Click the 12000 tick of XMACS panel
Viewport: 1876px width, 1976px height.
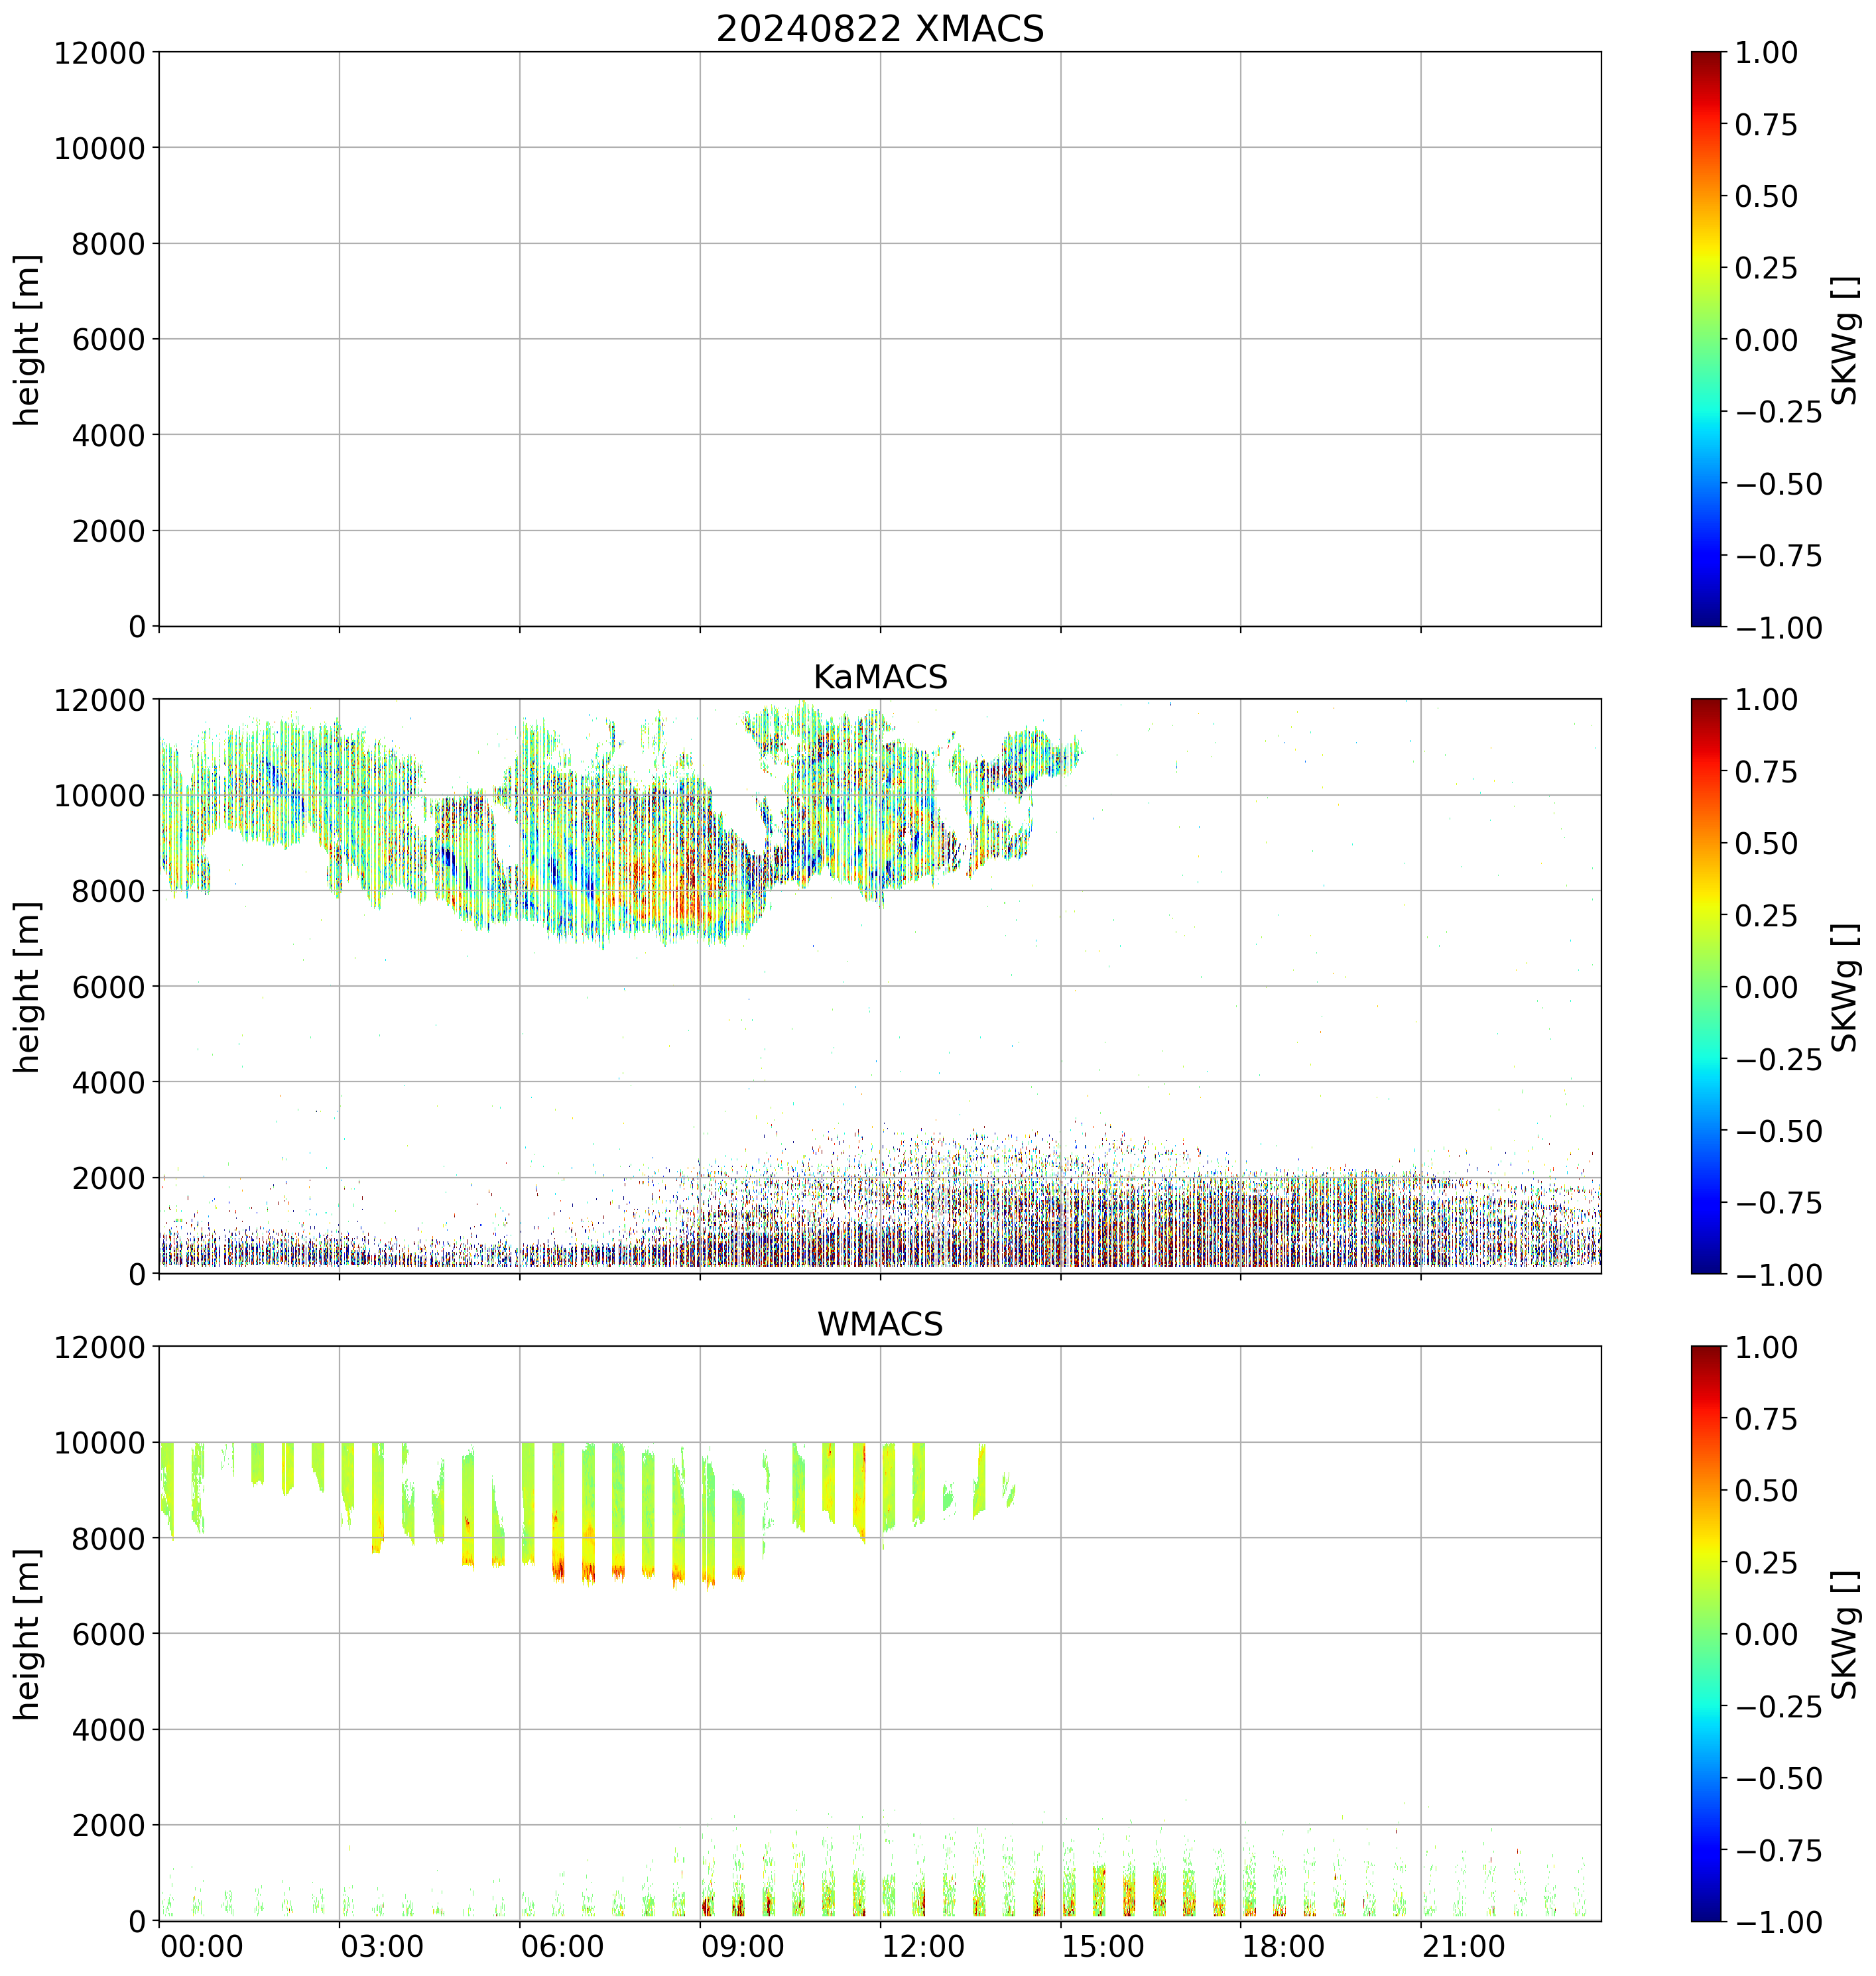click(x=99, y=53)
